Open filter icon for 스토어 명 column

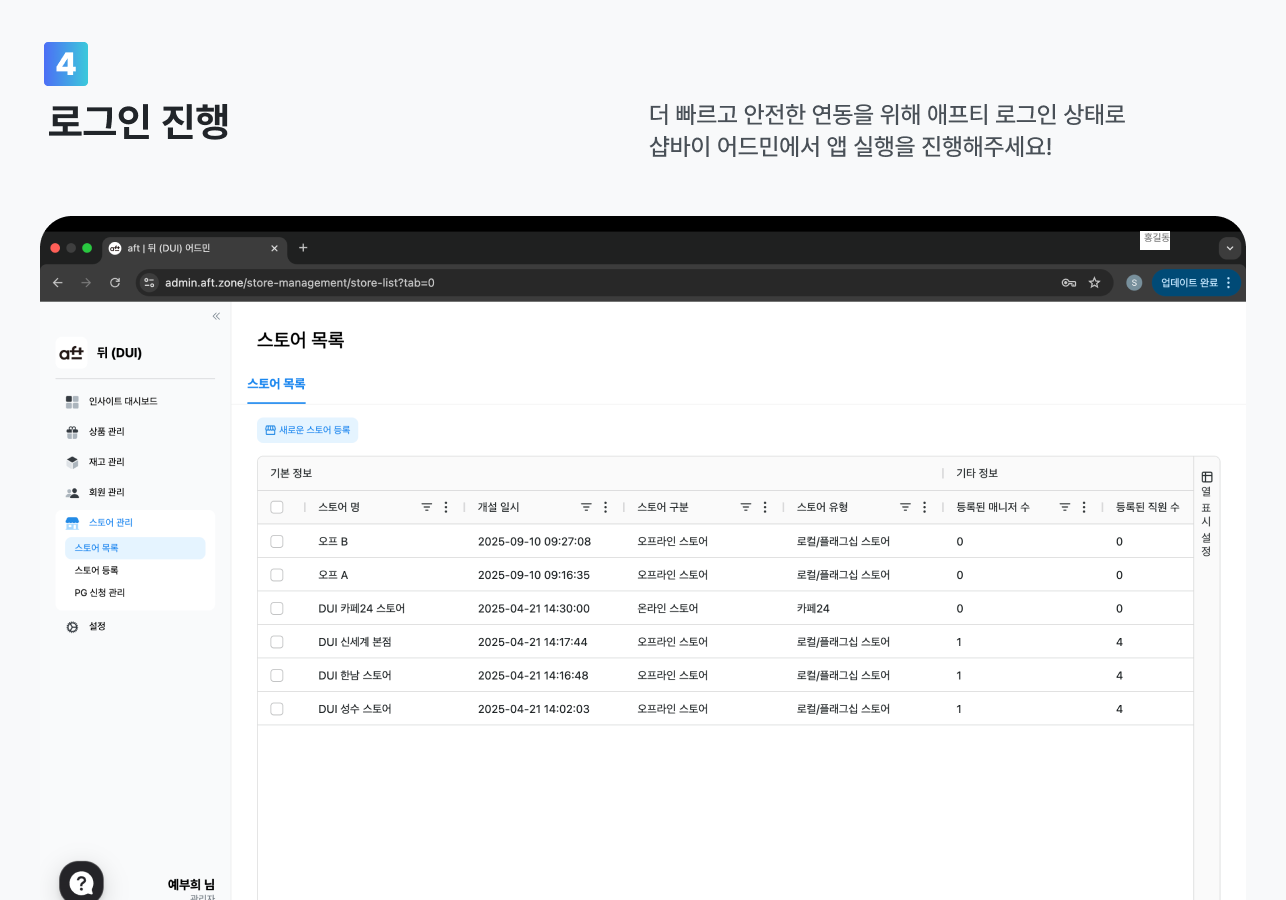[x=427, y=507]
